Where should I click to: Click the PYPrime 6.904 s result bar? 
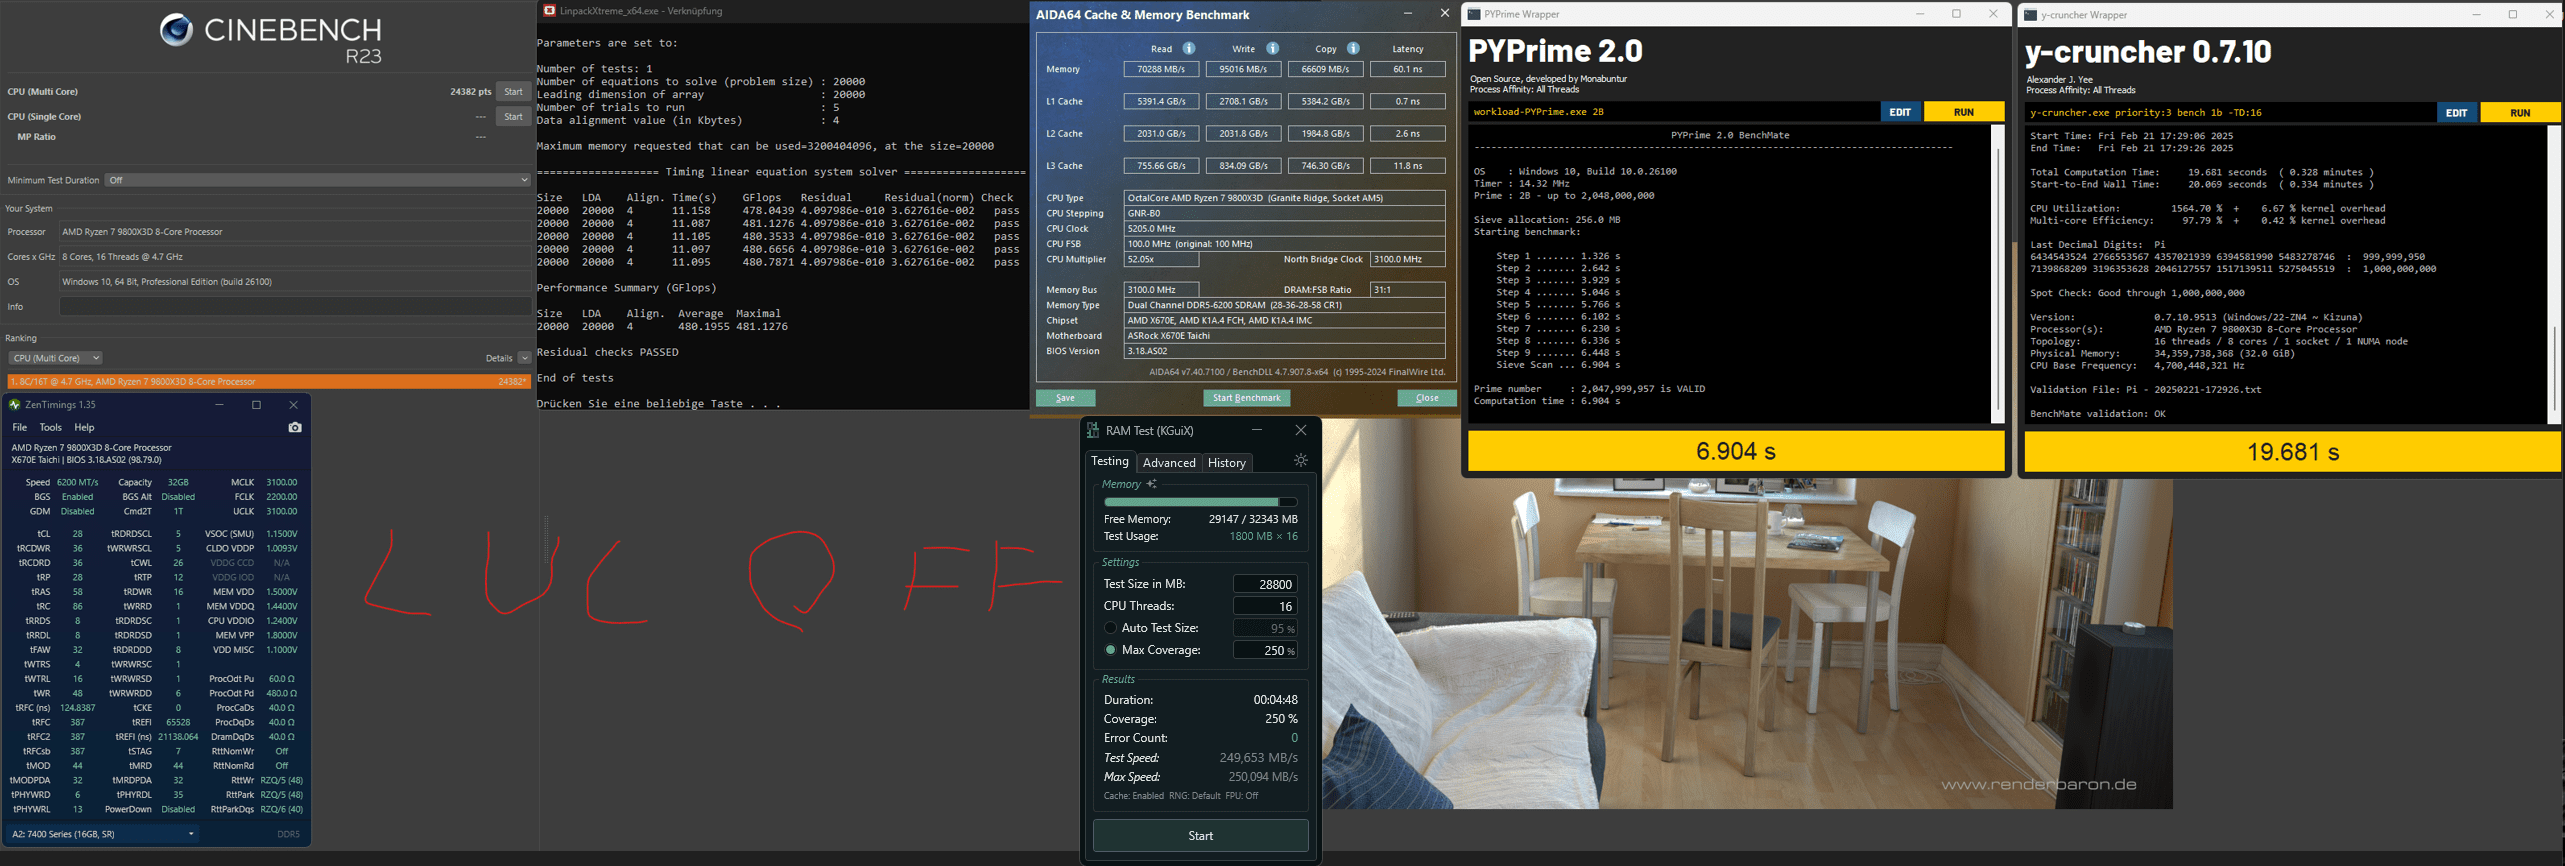click(x=1736, y=451)
